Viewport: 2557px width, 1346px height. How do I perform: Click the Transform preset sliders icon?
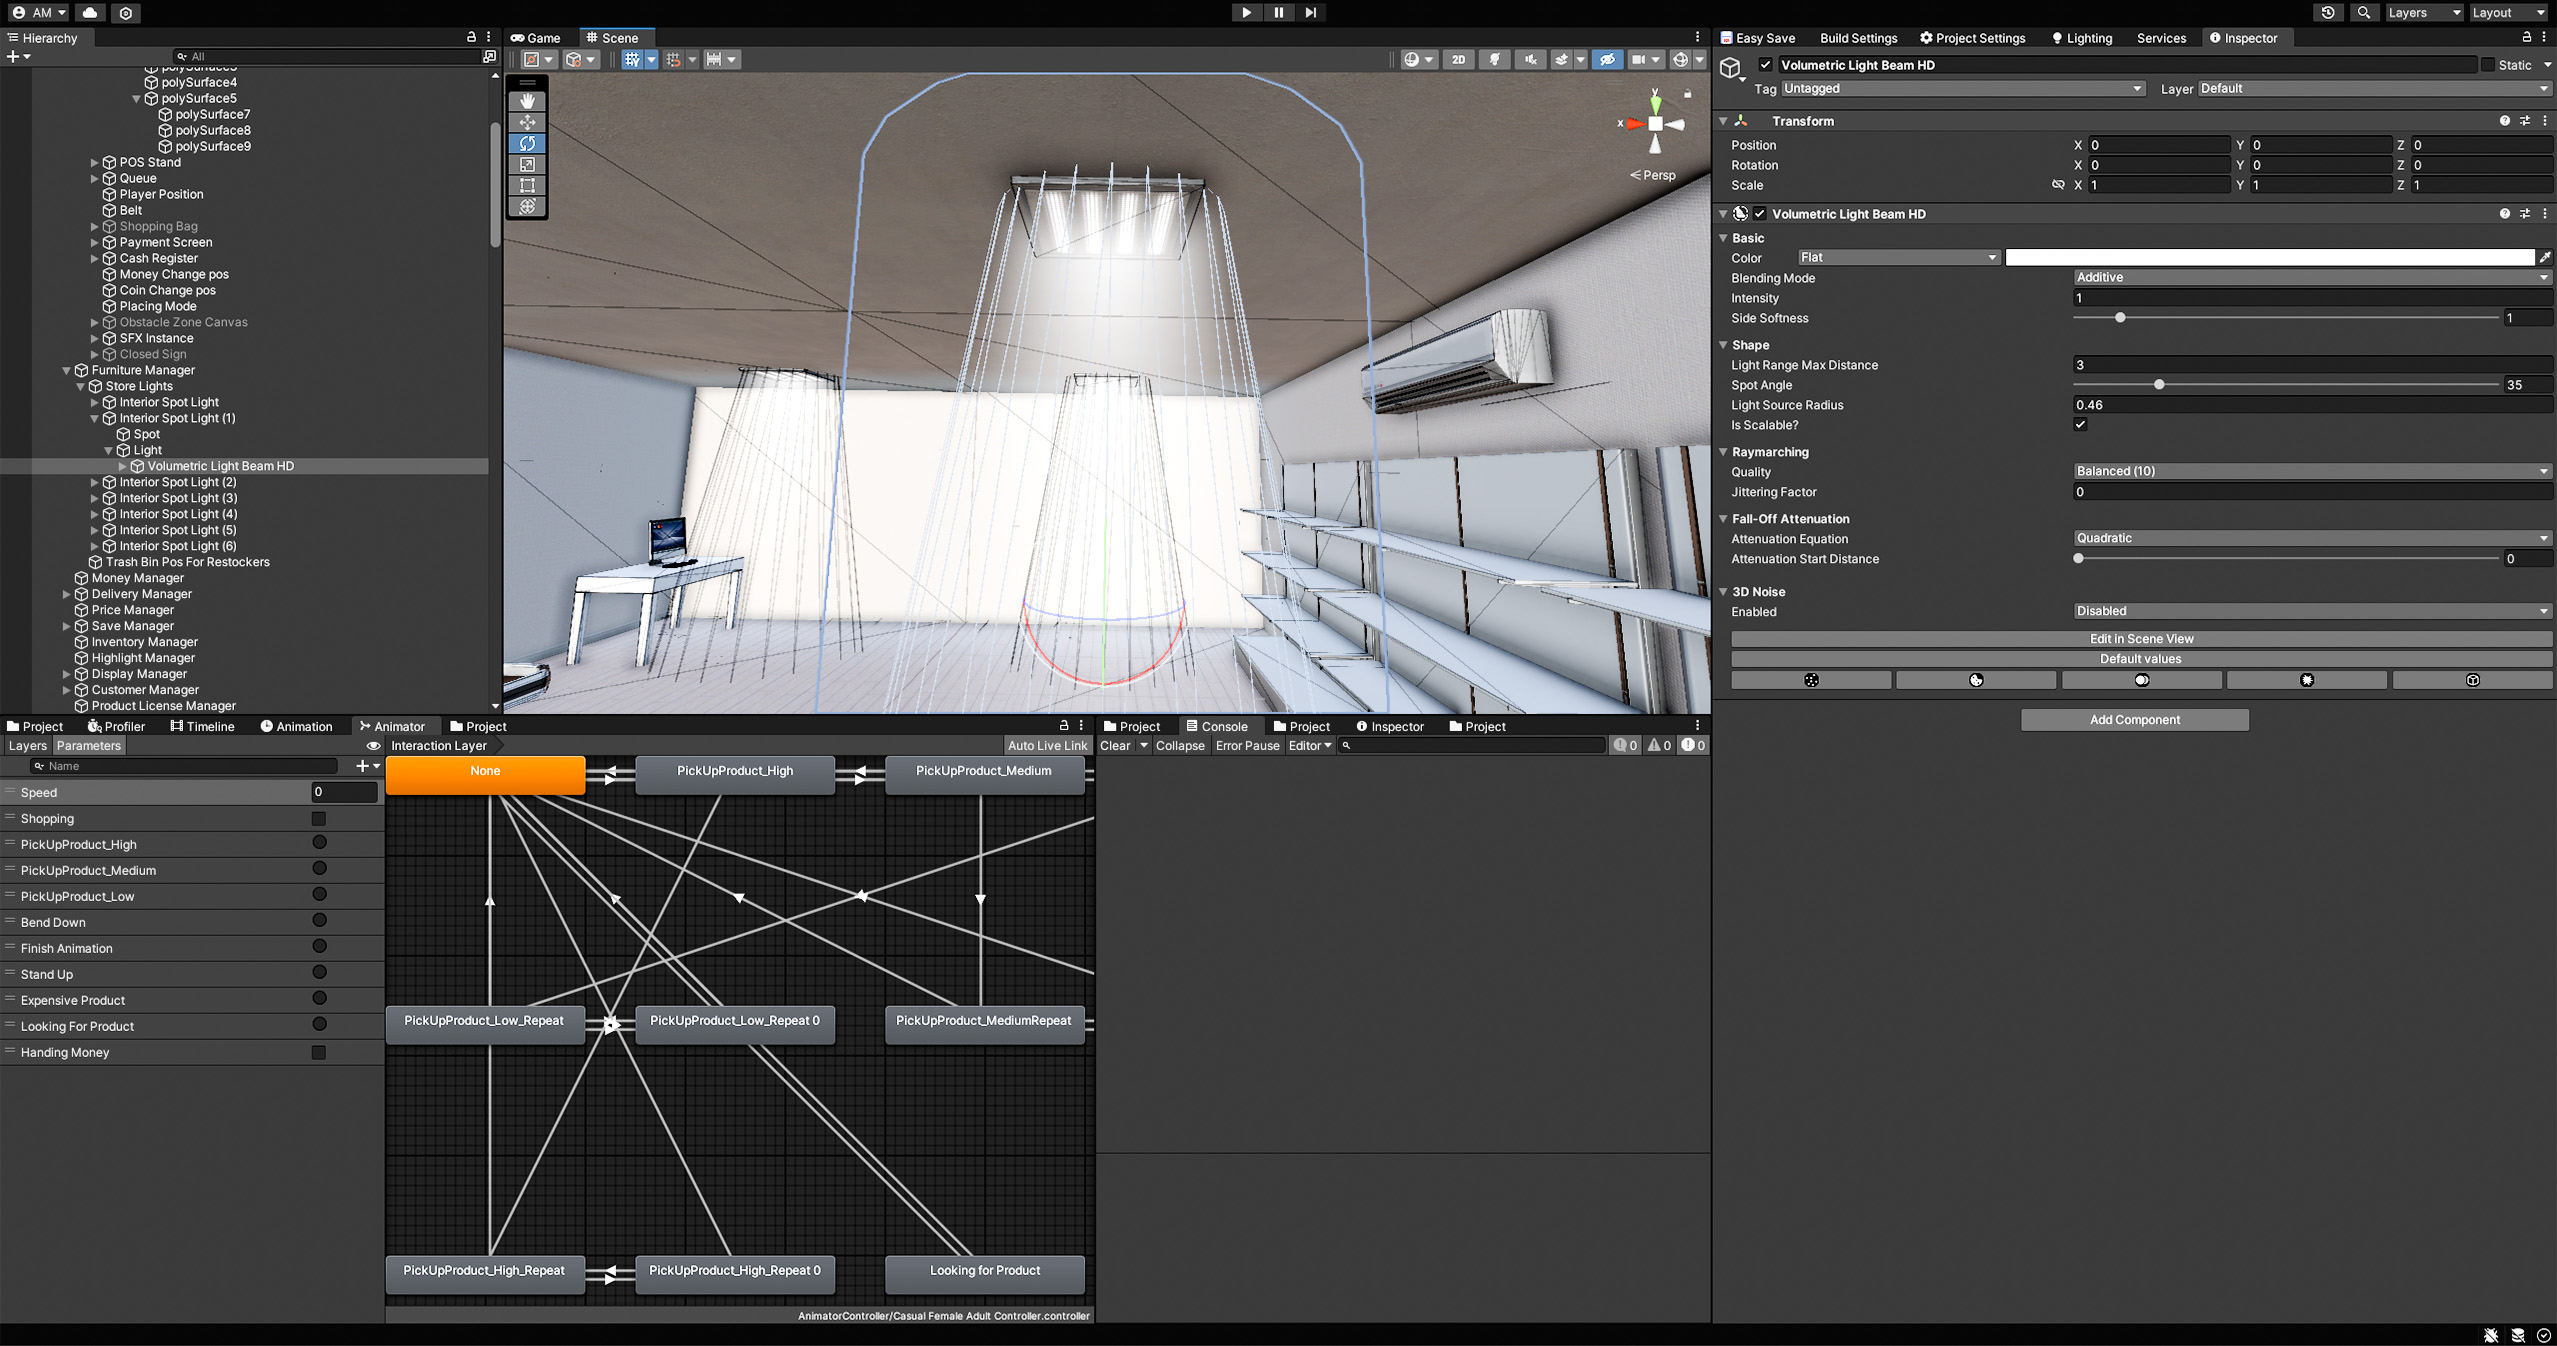pyautogui.click(x=2525, y=120)
